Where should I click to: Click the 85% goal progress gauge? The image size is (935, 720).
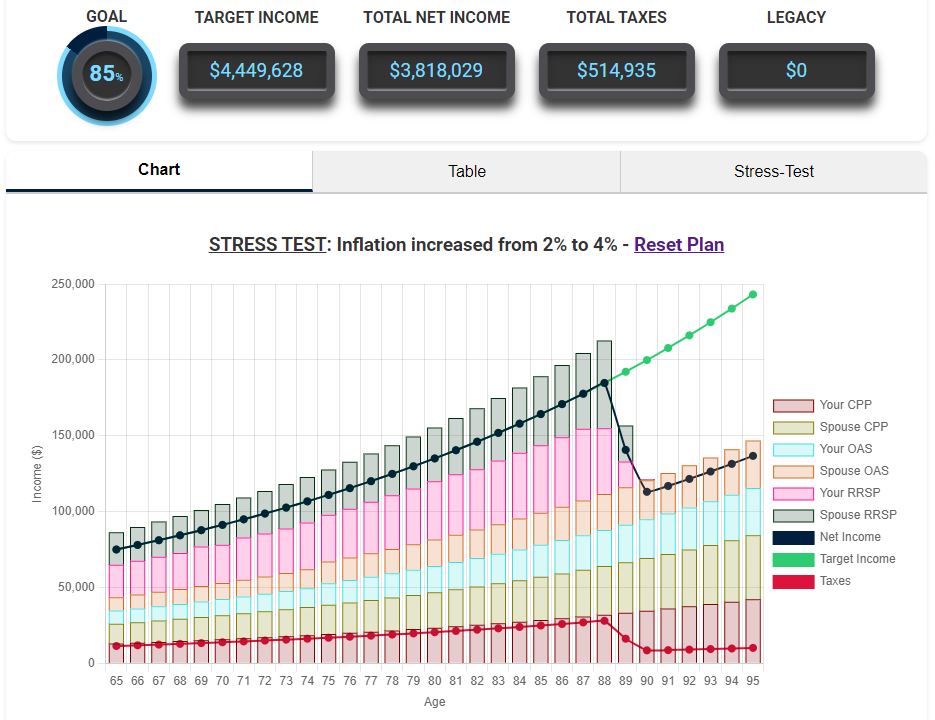coord(107,74)
